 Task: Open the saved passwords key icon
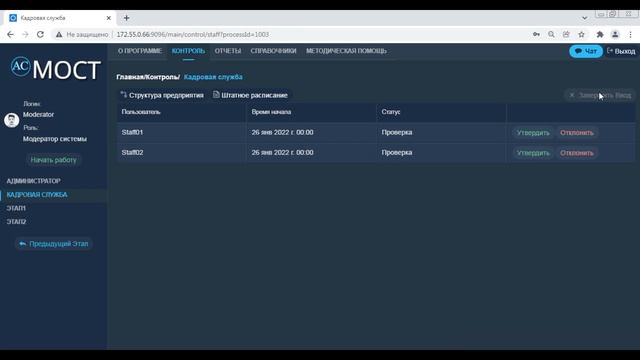(536, 35)
